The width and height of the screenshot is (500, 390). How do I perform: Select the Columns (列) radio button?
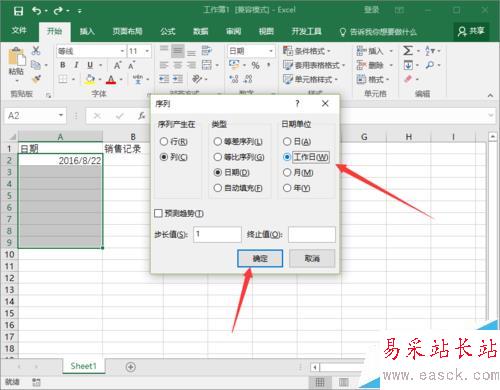pos(164,157)
